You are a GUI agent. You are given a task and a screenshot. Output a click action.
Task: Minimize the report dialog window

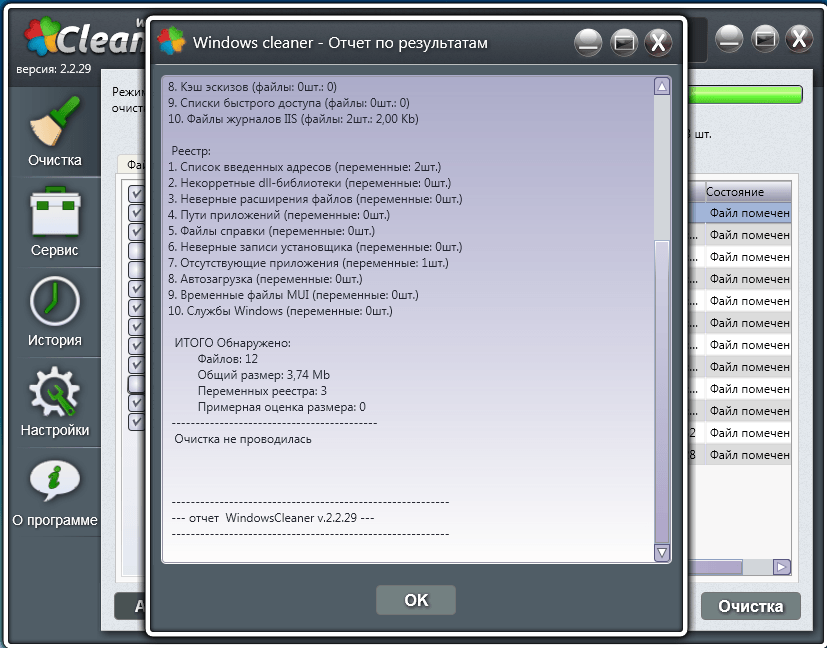click(588, 42)
